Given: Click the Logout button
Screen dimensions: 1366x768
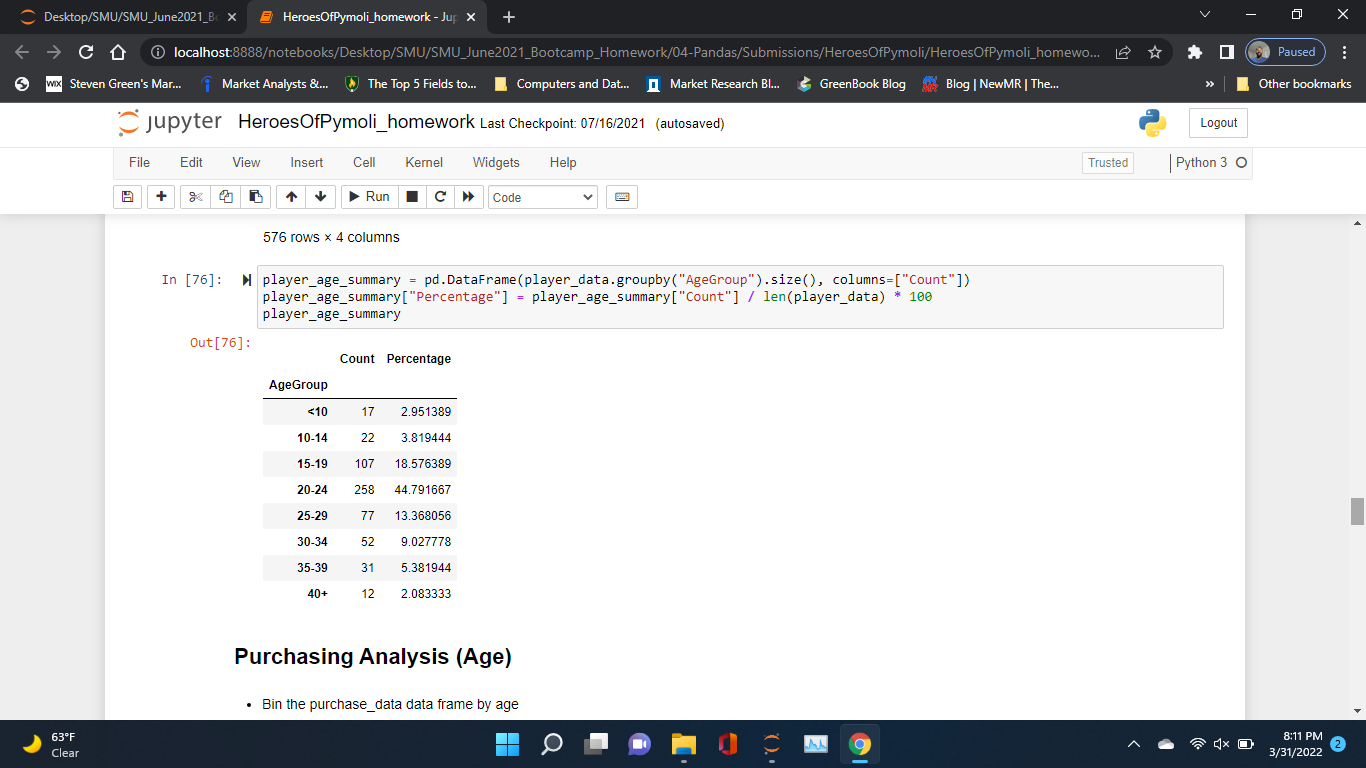Looking at the screenshot, I should click(x=1218, y=123).
